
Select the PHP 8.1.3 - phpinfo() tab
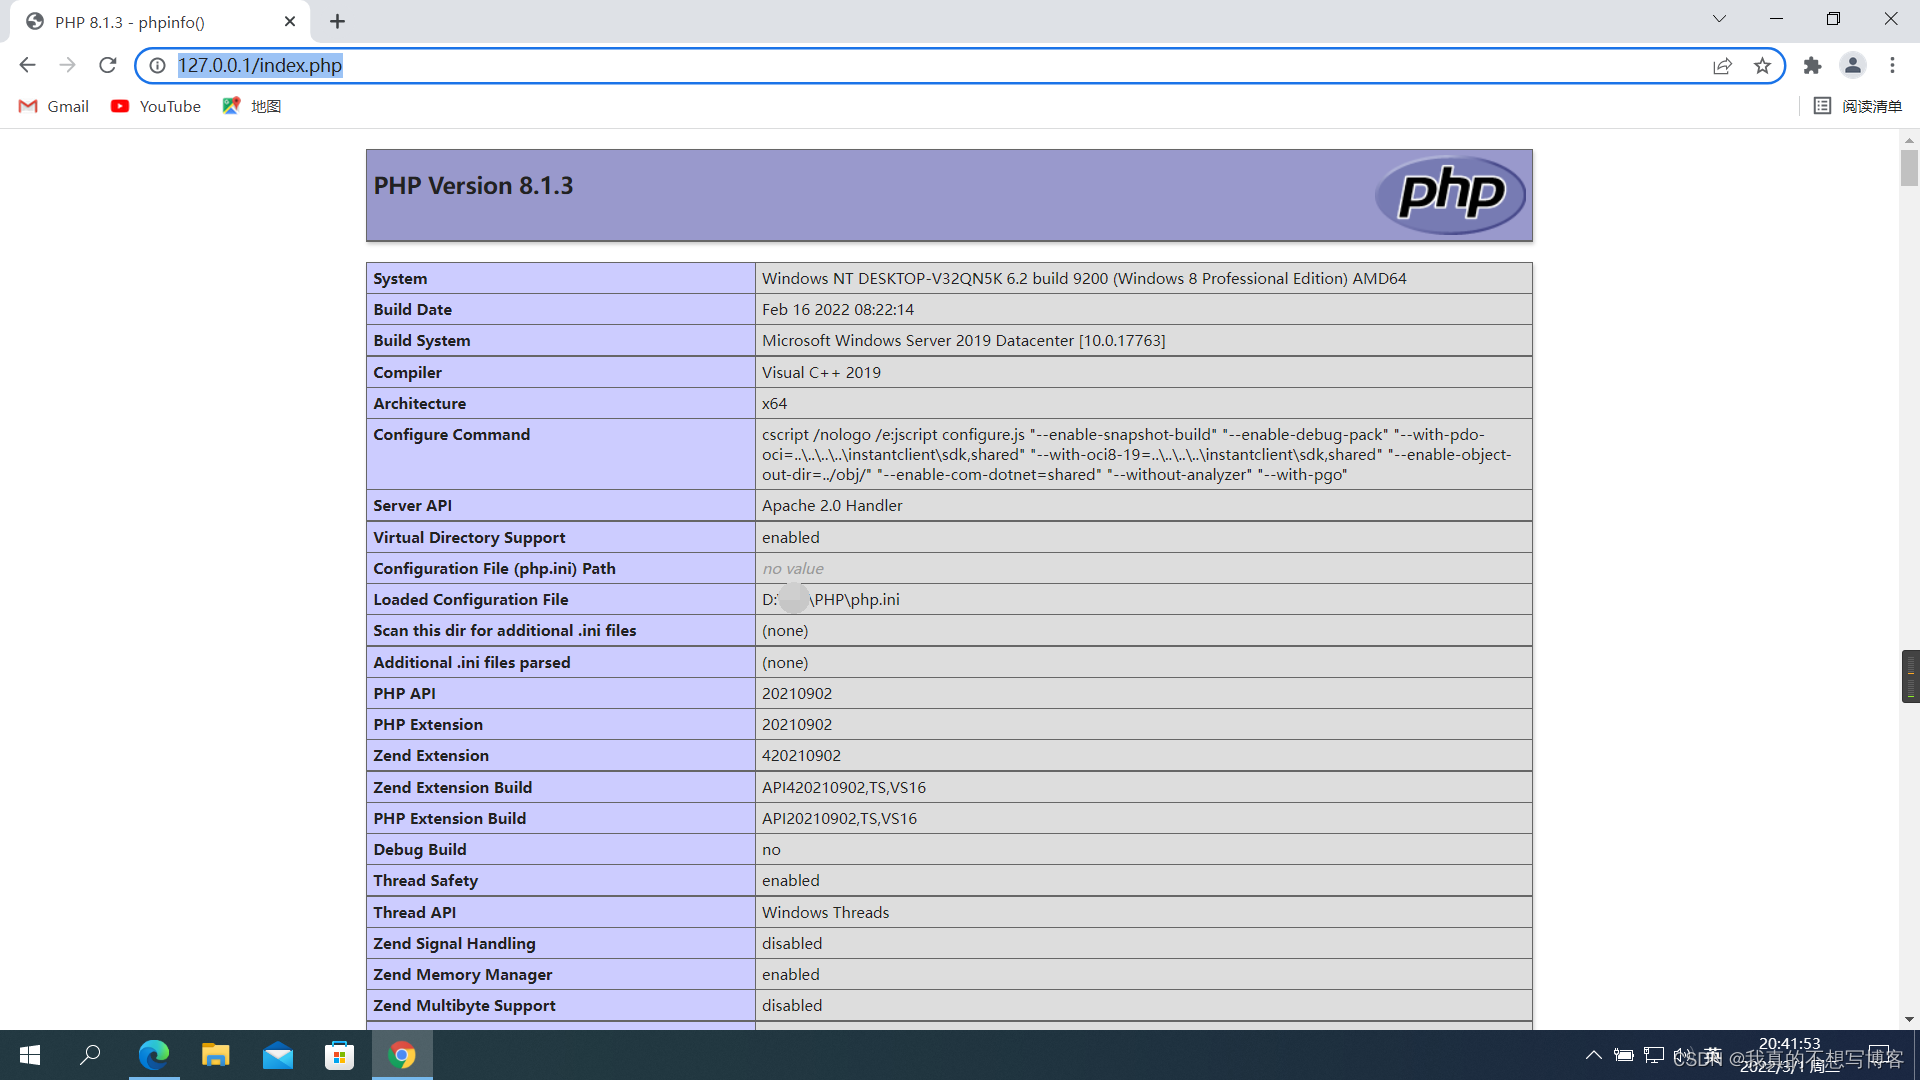coord(130,21)
